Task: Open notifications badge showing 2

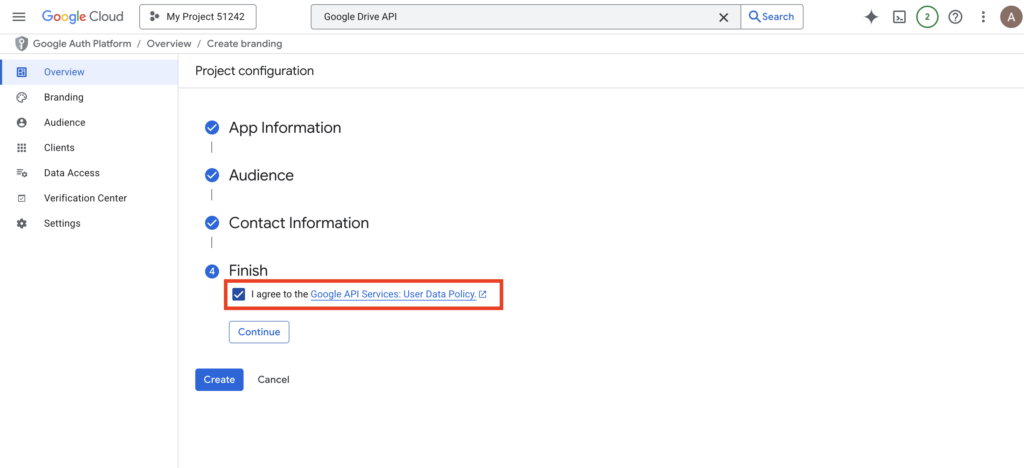Action: tap(927, 17)
